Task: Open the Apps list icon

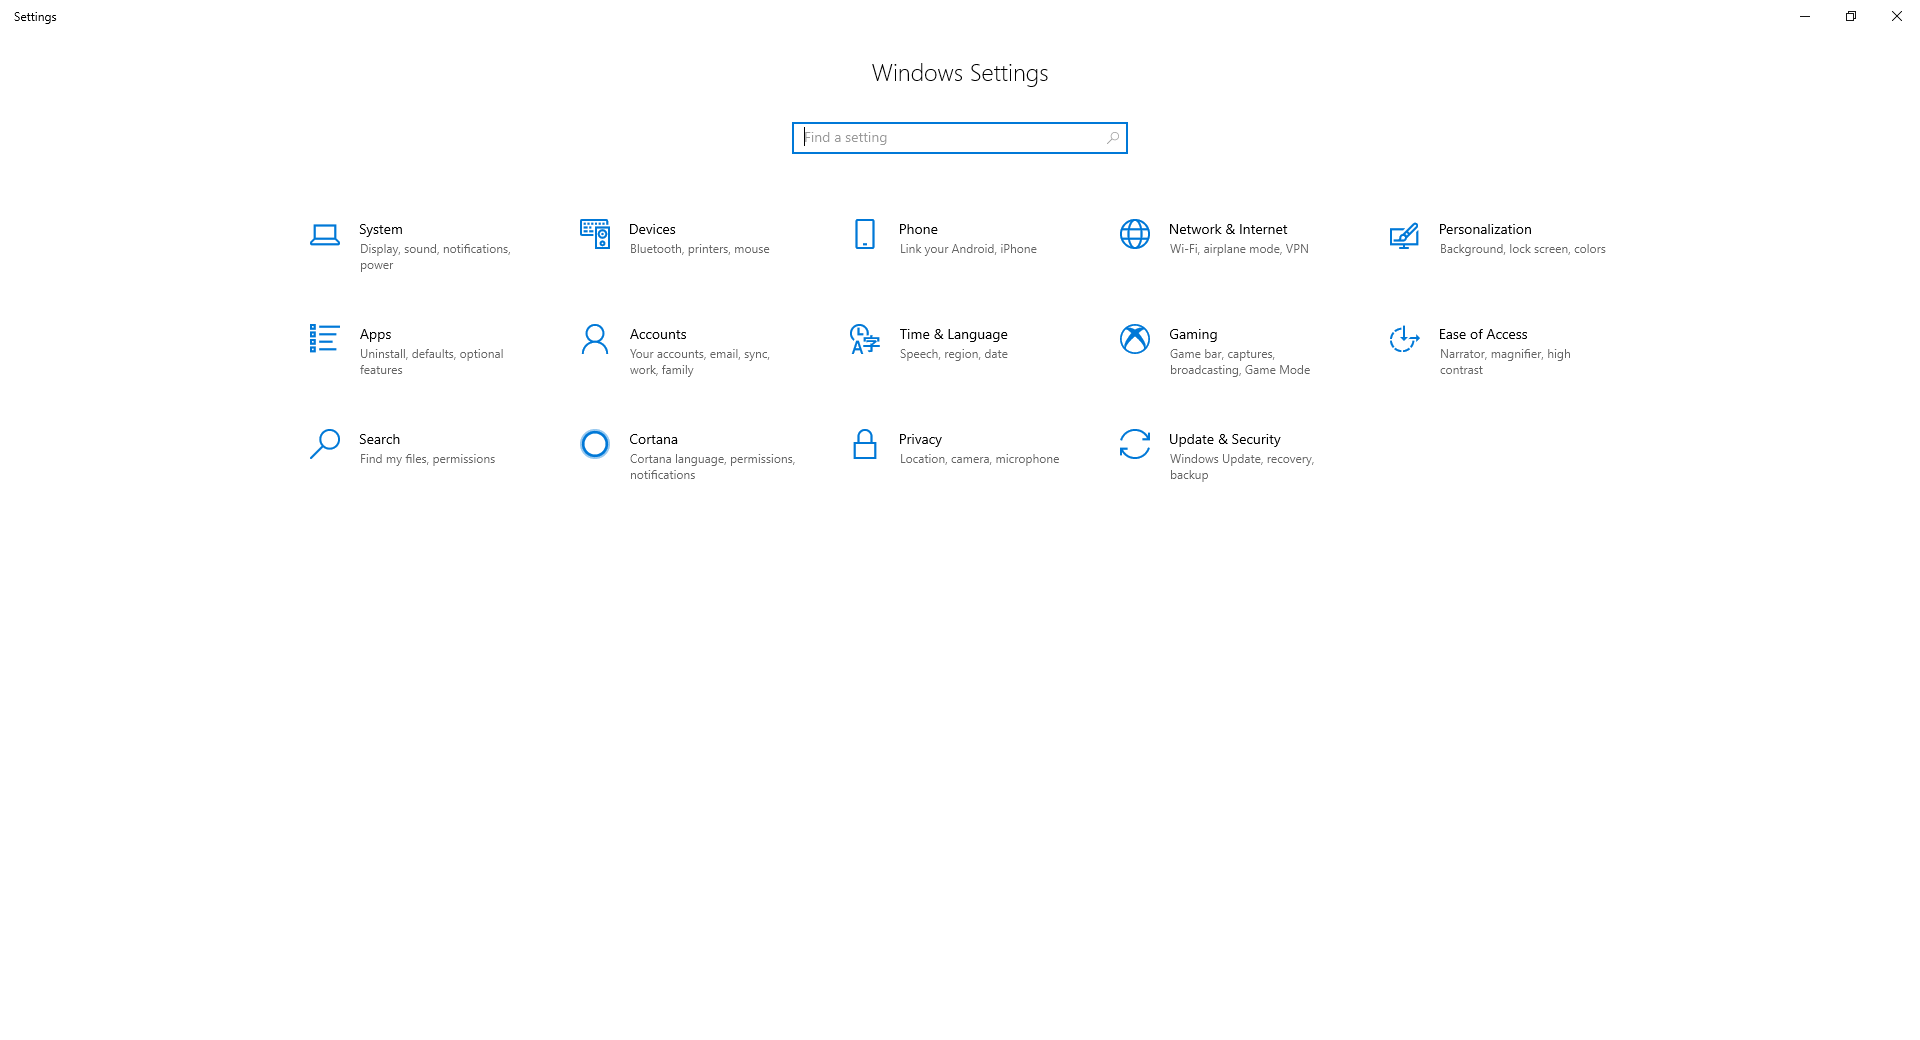Action: pos(324,338)
